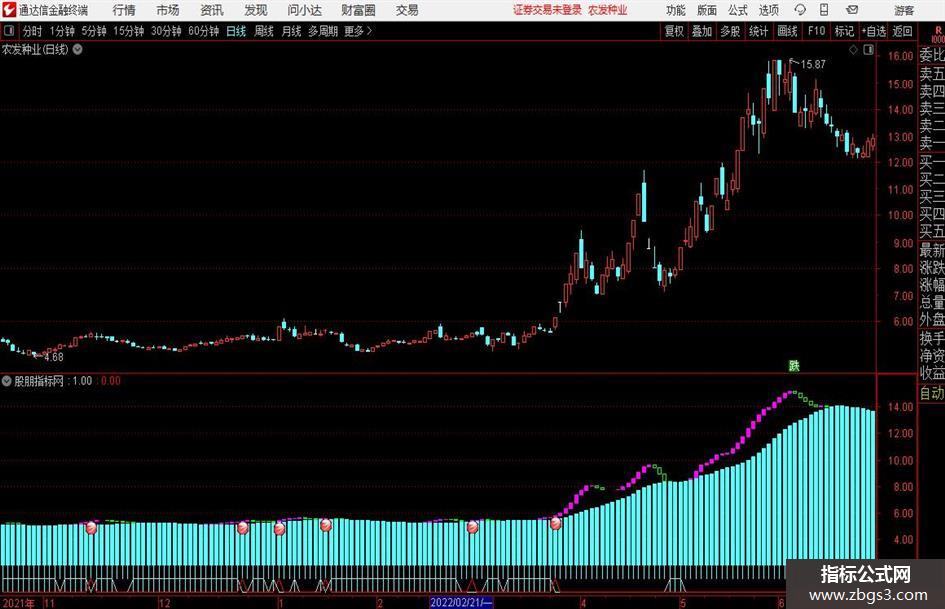The height and width of the screenshot is (609, 945).
Task: Toggle right info sidebar panel icon
Action: [x=868, y=50]
